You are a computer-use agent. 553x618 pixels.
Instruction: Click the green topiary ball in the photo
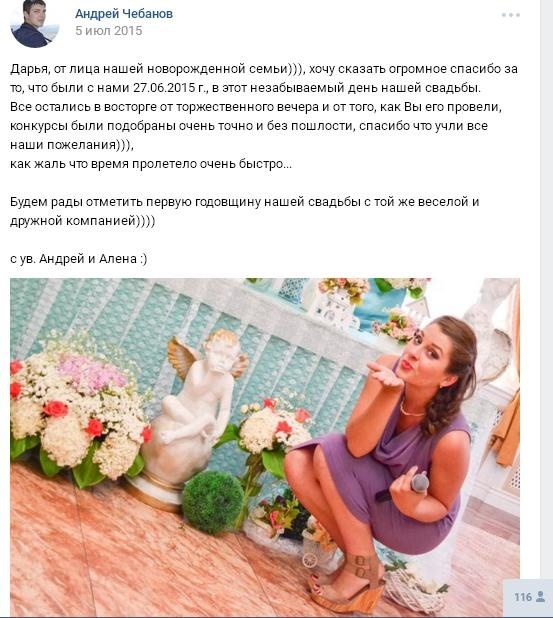(x=213, y=503)
